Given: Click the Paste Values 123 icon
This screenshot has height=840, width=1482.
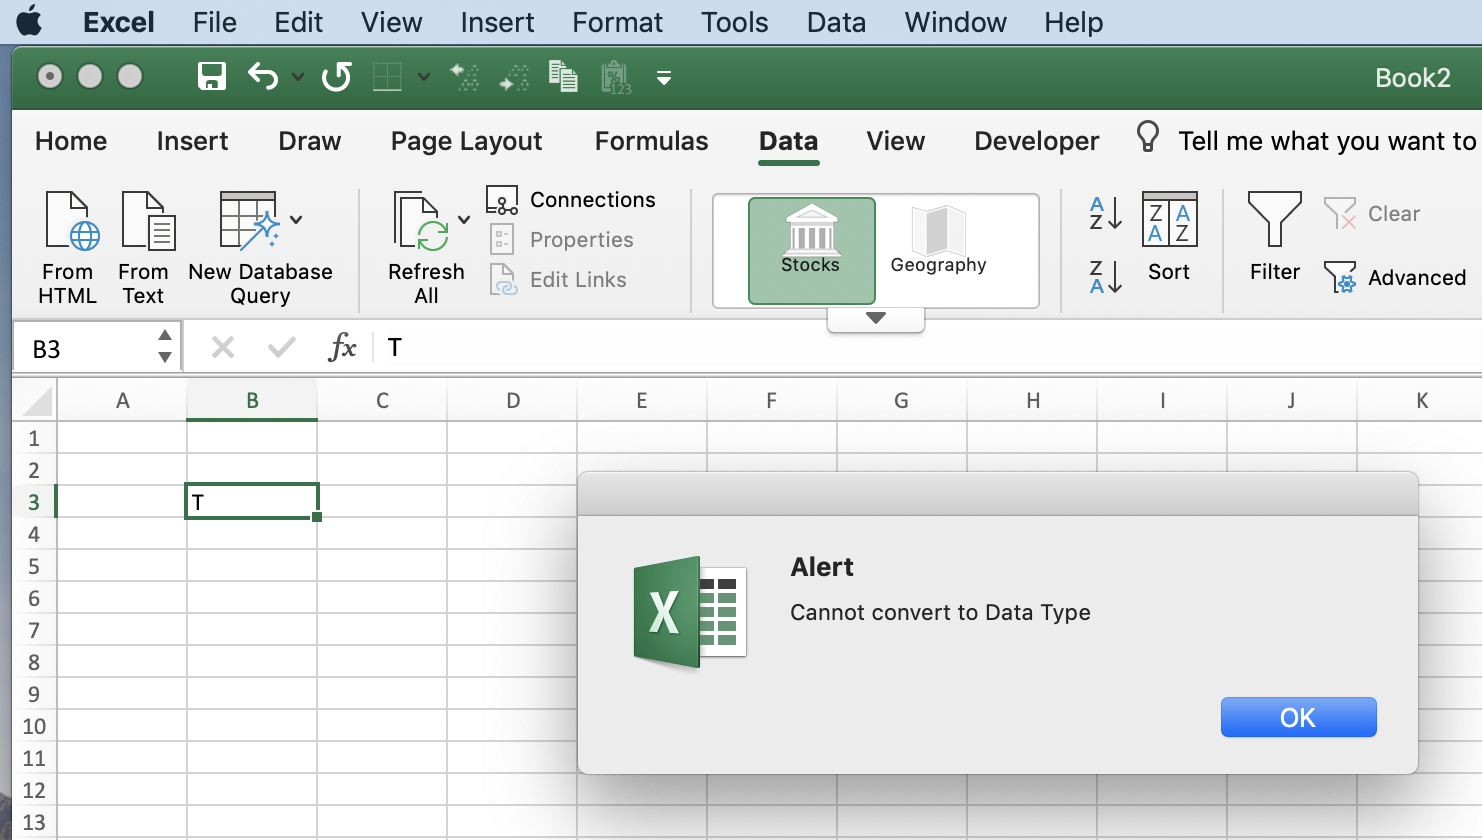Looking at the screenshot, I should (616, 77).
